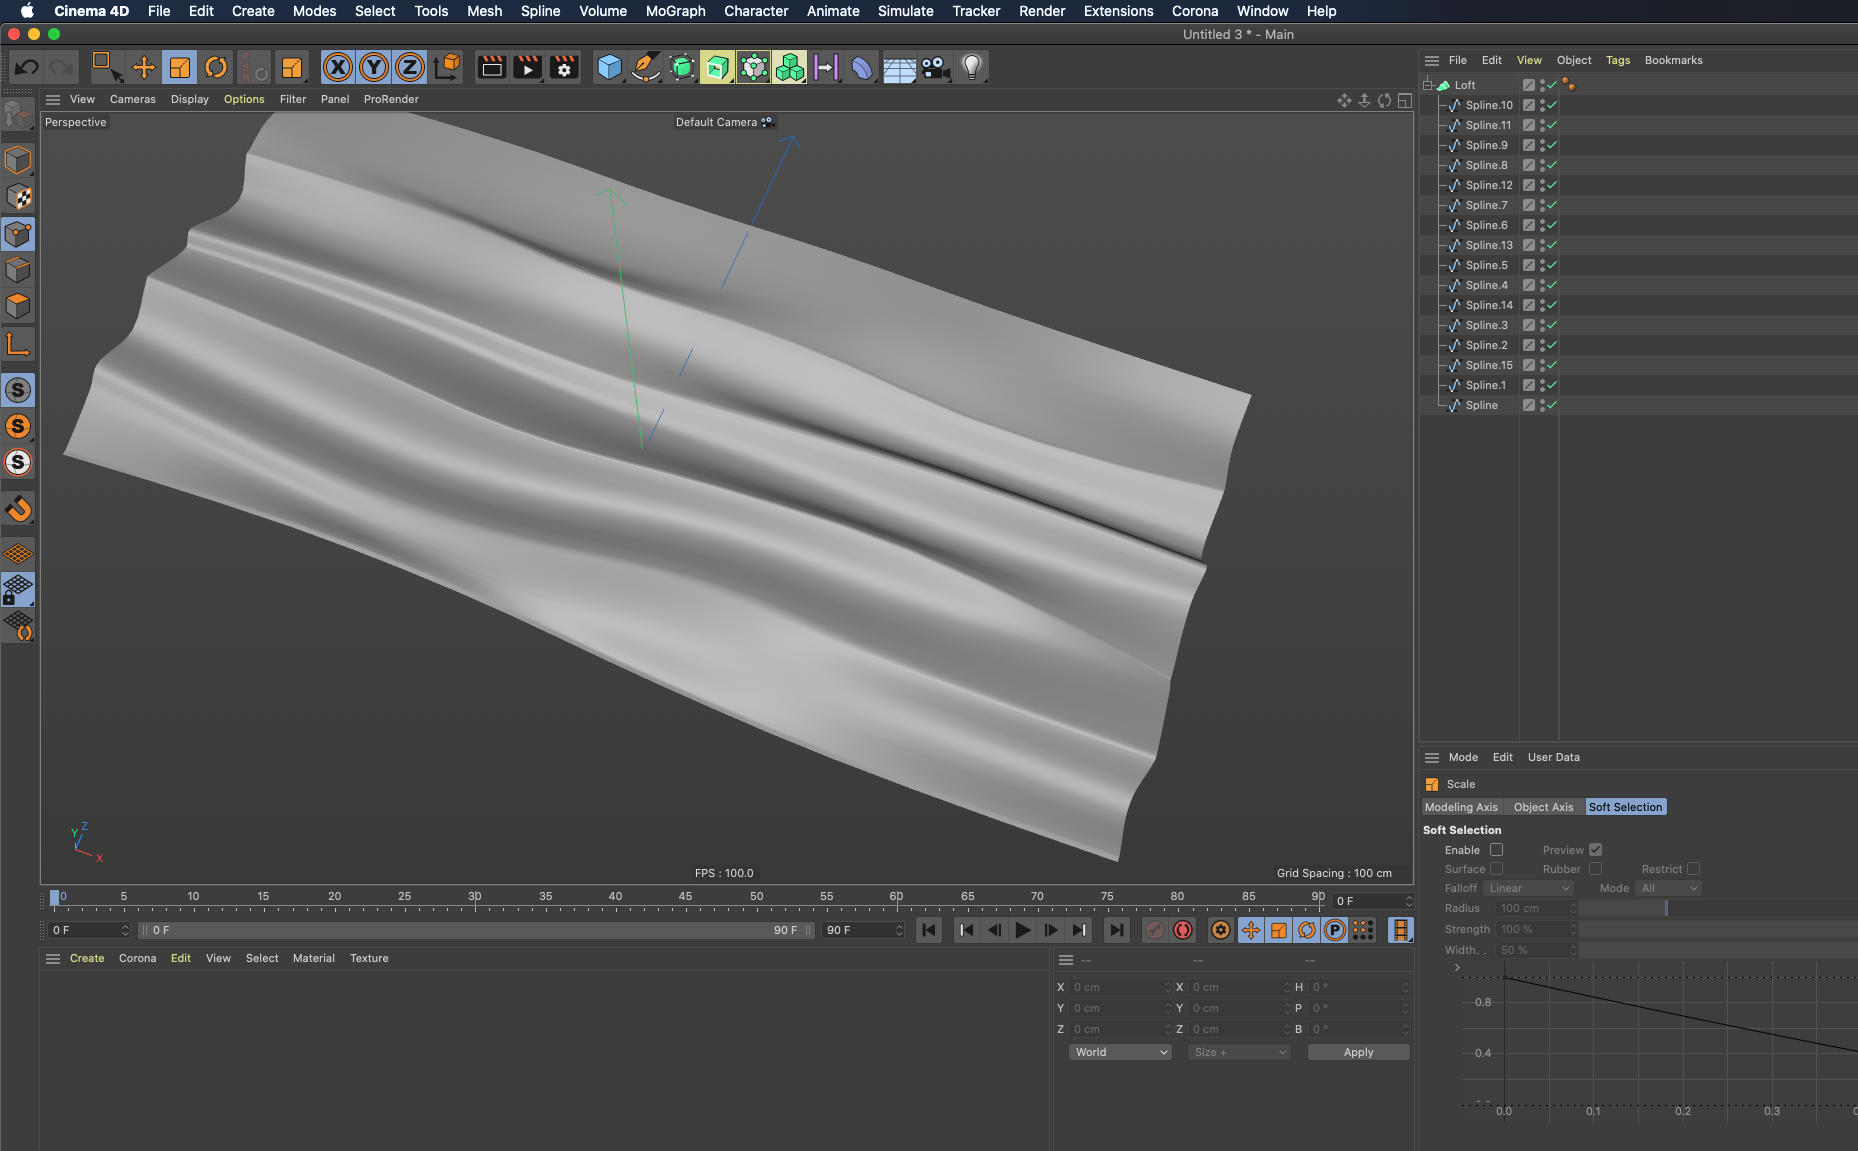Click the timeline playhead at frame 0
The width and height of the screenshot is (1858, 1151).
pos(55,898)
